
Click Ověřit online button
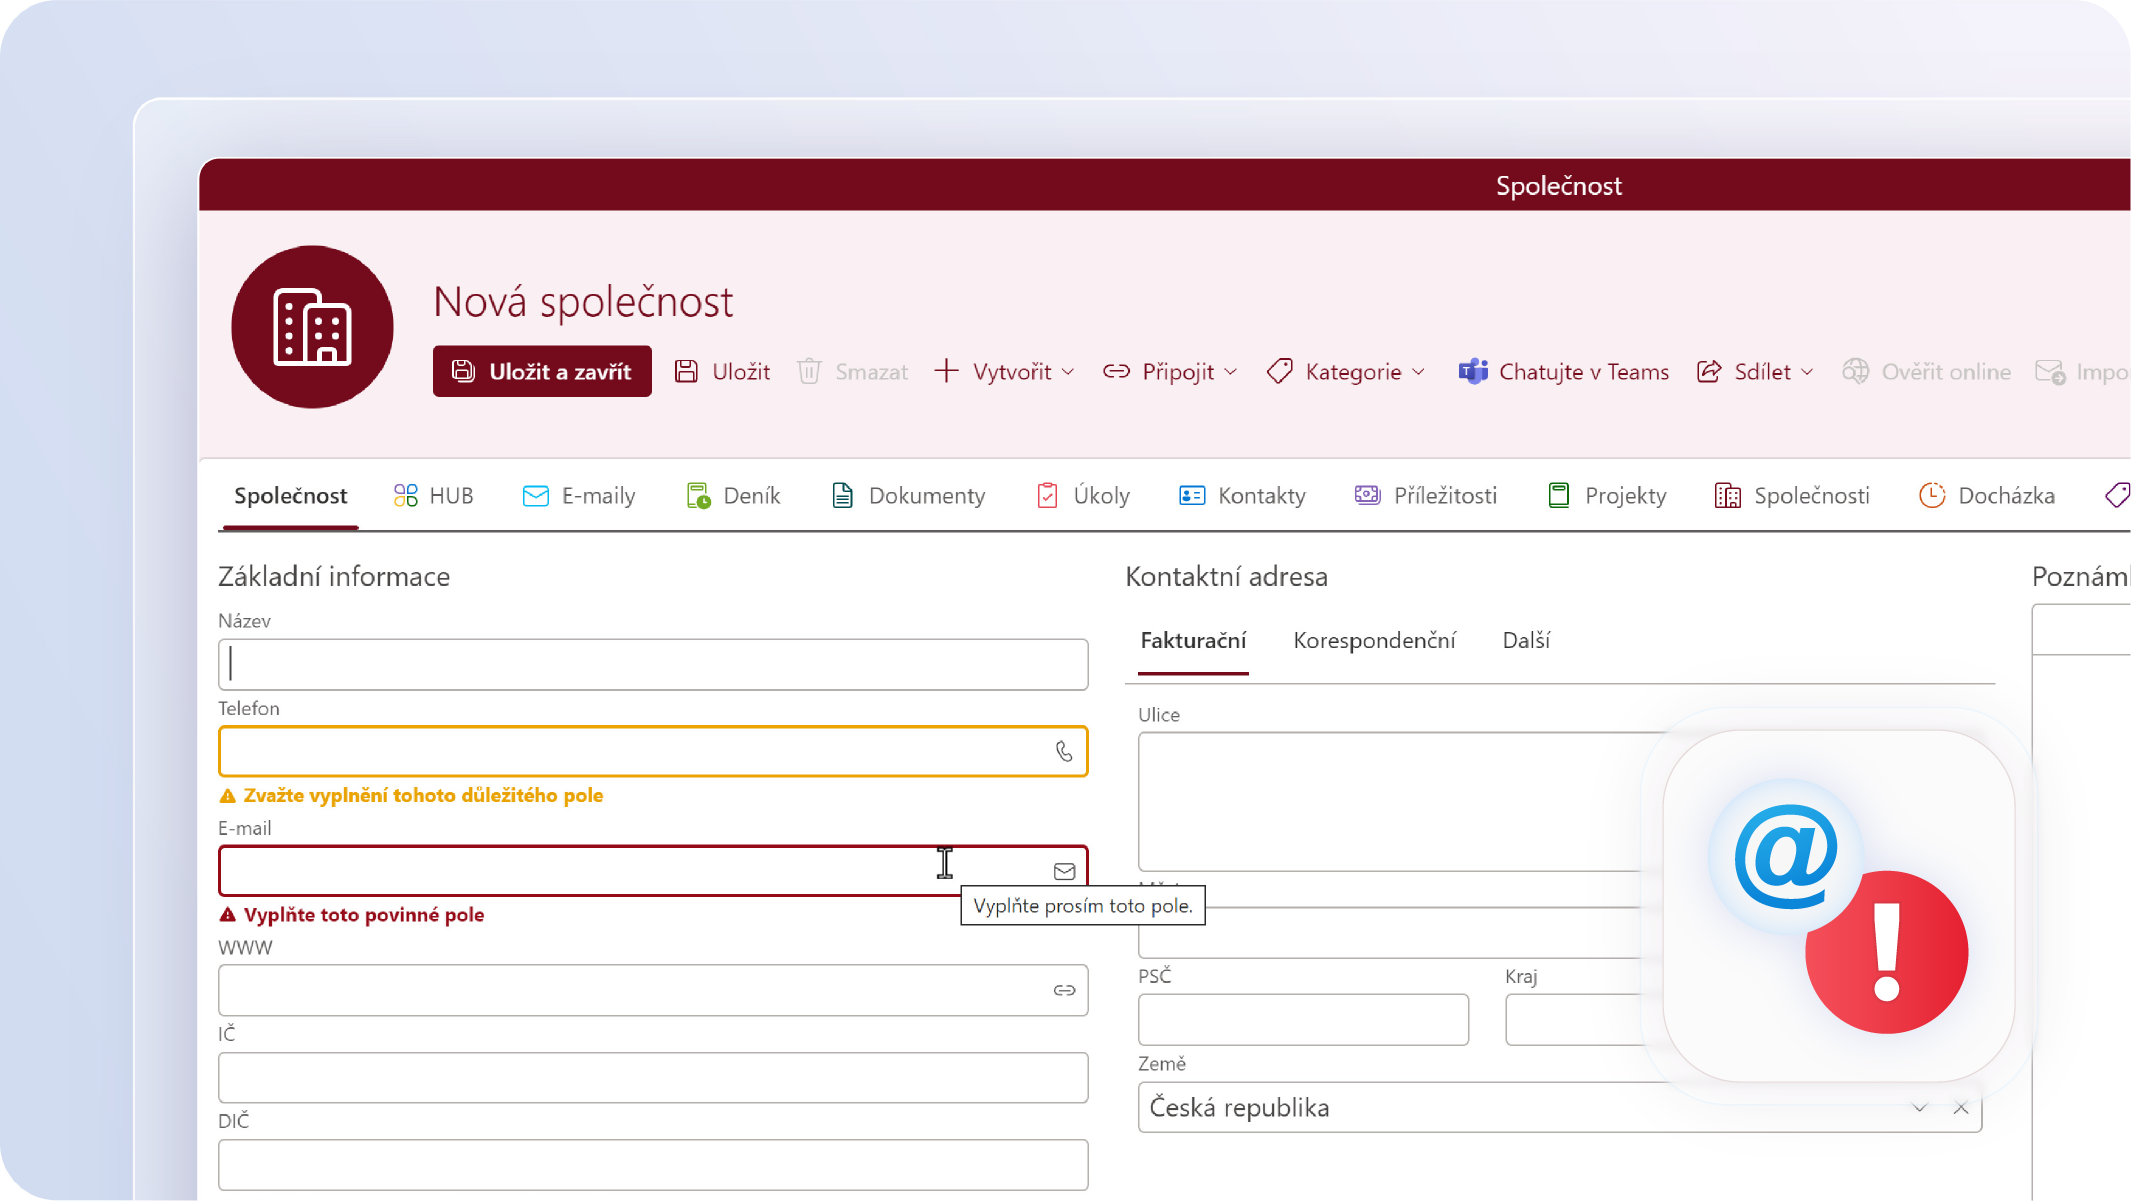(x=1927, y=371)
